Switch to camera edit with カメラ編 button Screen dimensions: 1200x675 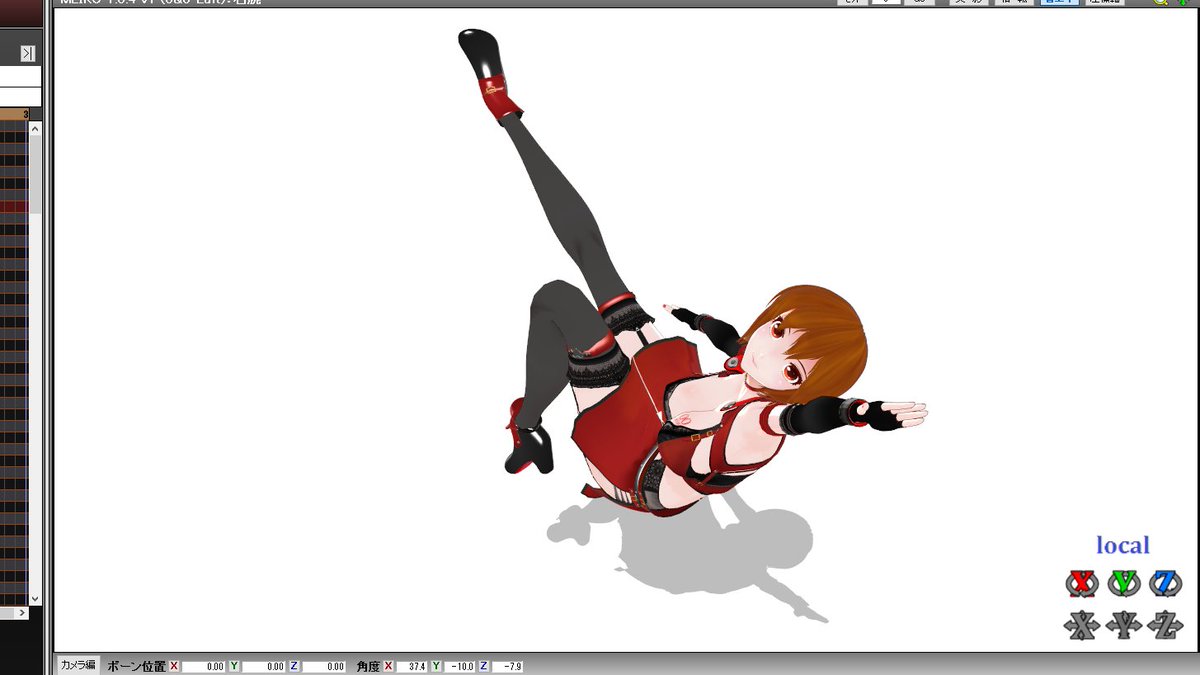pos(77,665)
